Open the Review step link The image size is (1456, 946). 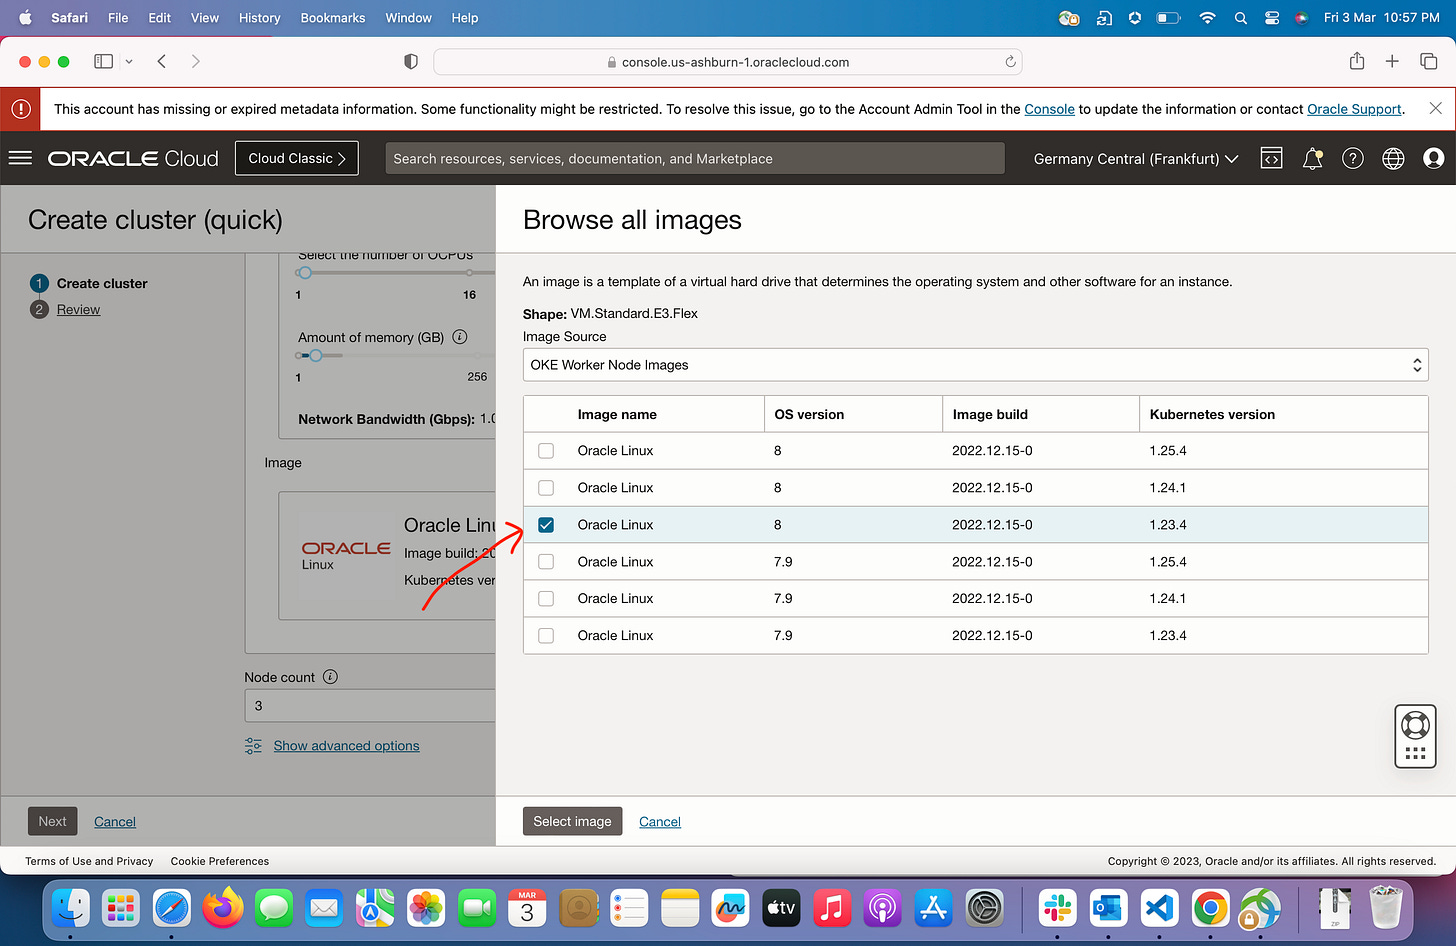pyautogui.click(x=78, y=310)
